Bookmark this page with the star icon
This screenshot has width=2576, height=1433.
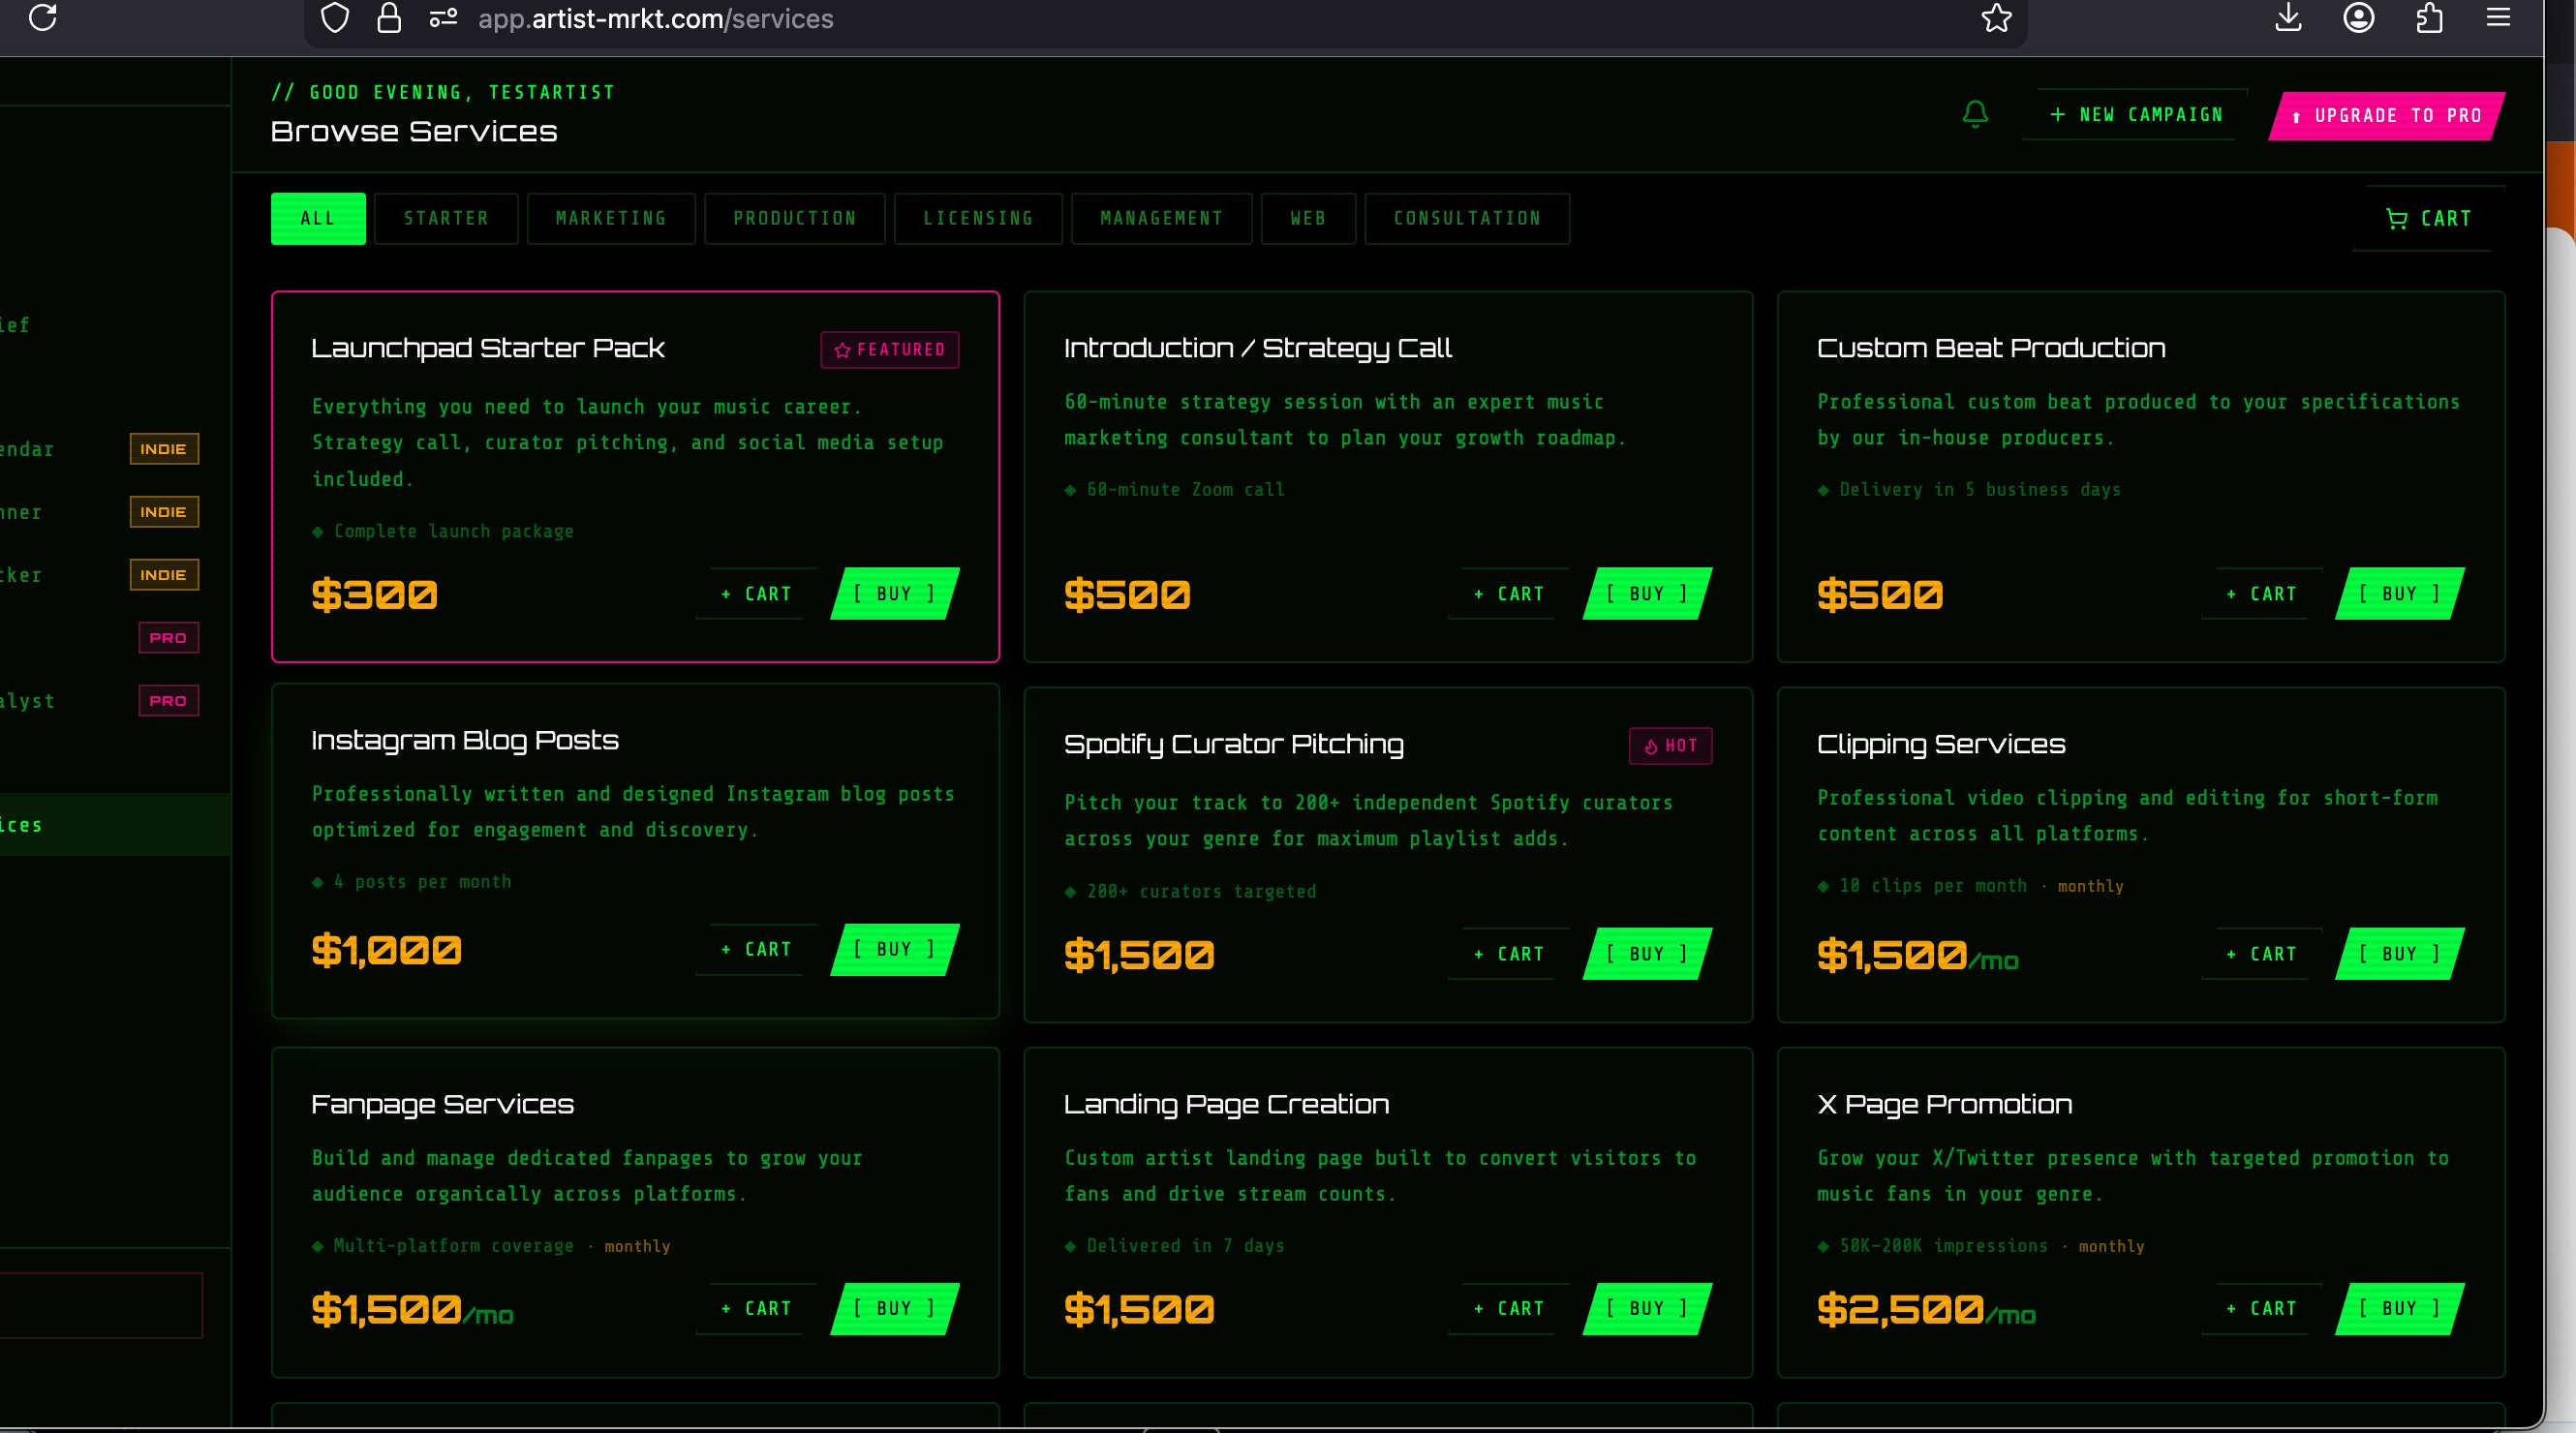coord(1996,18)
